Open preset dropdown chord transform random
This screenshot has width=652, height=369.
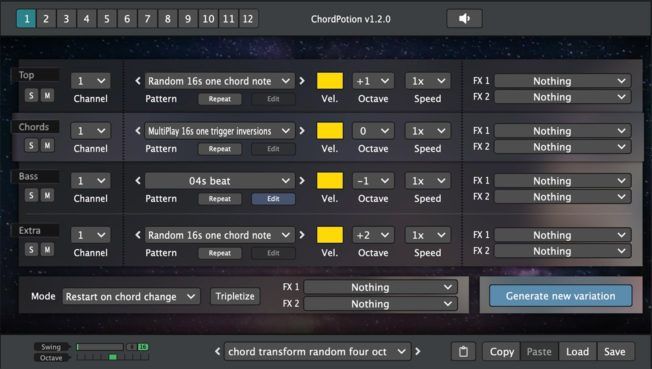pyautogui.click(x=317, y=352)
